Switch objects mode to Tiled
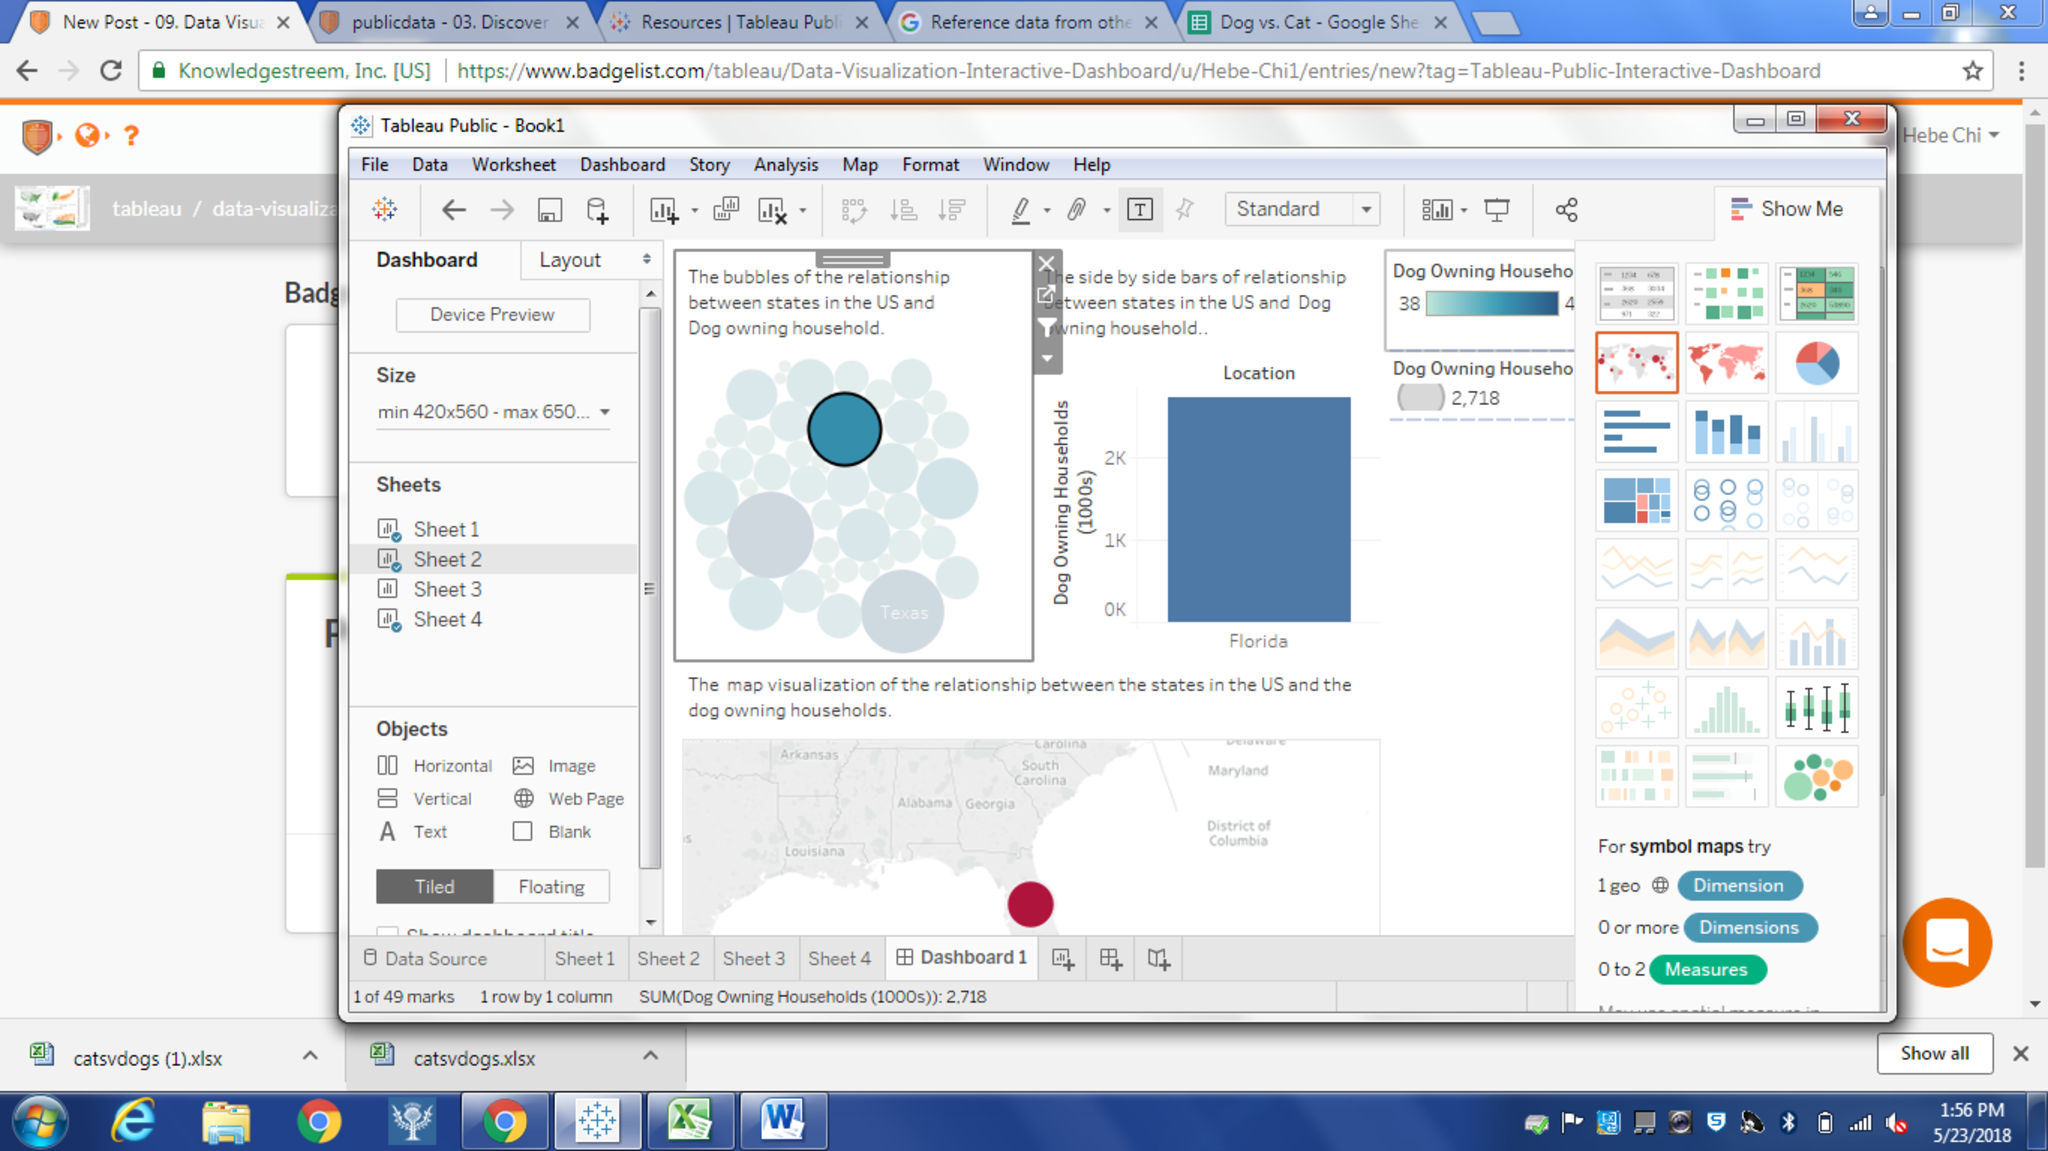Viewport: 2048px width, 1151px height. [434, 887]
